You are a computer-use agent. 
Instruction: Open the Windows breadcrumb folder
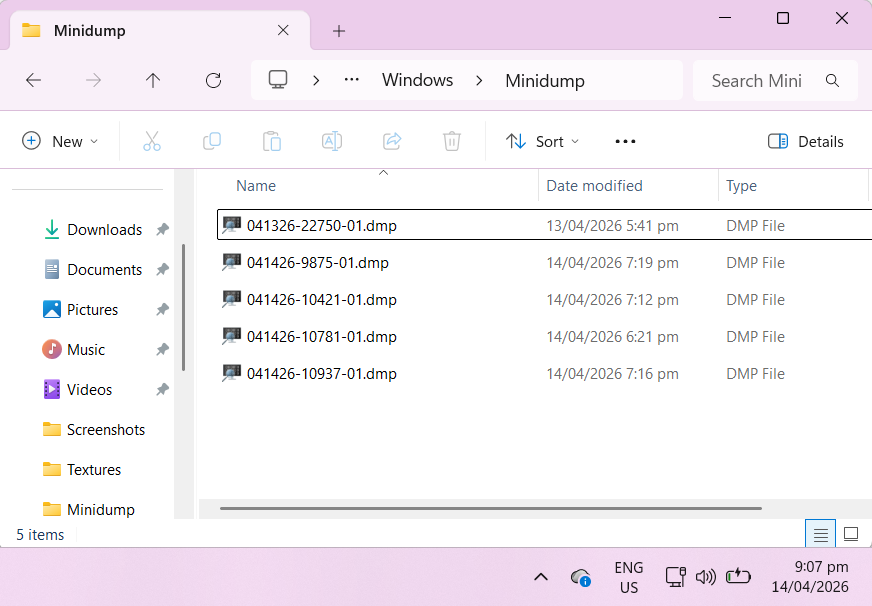tap(417, 80)
